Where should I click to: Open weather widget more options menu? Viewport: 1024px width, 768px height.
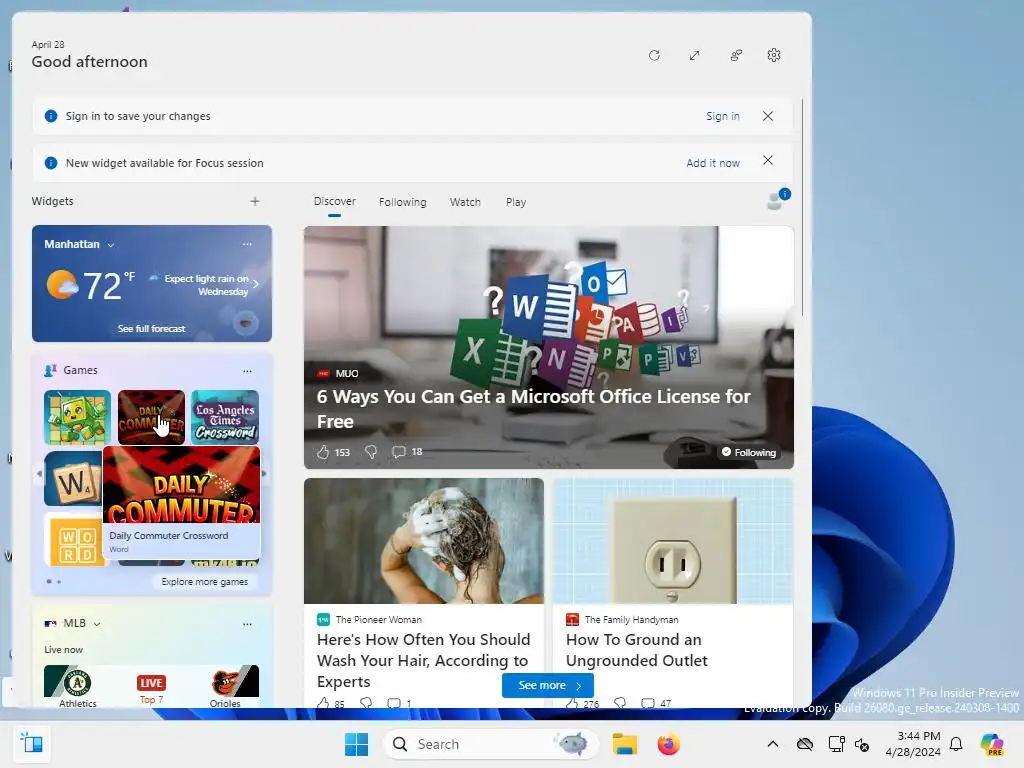247,244
